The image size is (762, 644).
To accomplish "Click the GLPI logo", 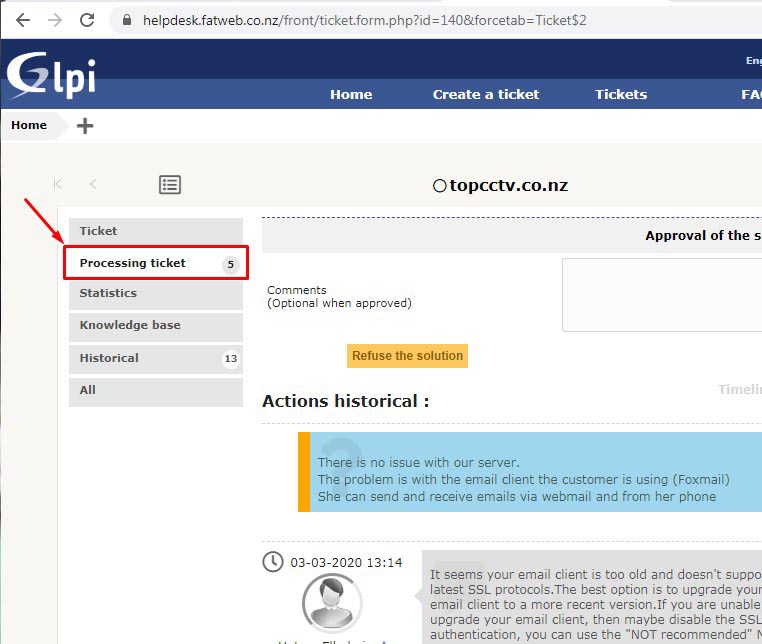I will 52,76.
